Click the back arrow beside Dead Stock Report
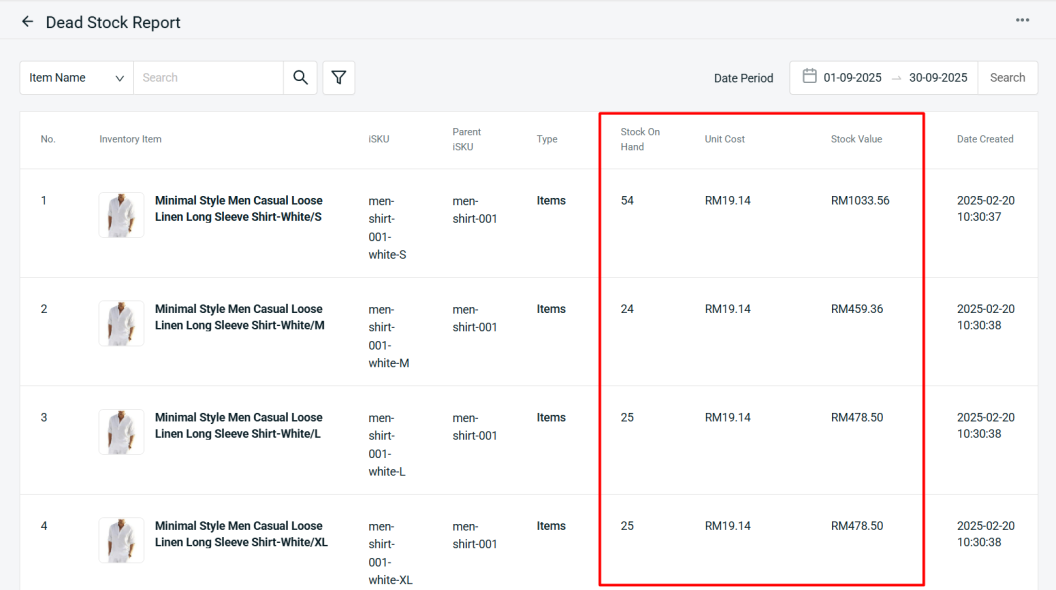1056x590 pixels. [x=27, y=22]
